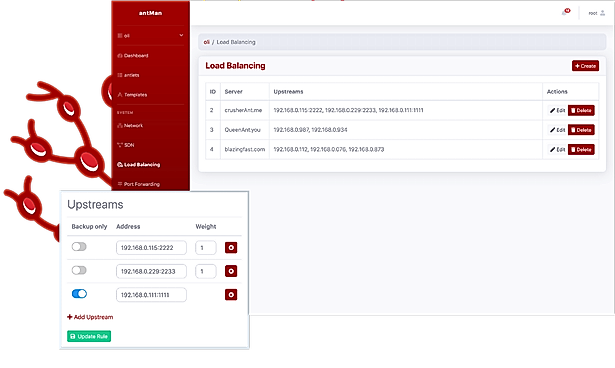Click the address field 192.168.0.115:2222
Viewport: 615px width, 368px height.
[151, 248]
